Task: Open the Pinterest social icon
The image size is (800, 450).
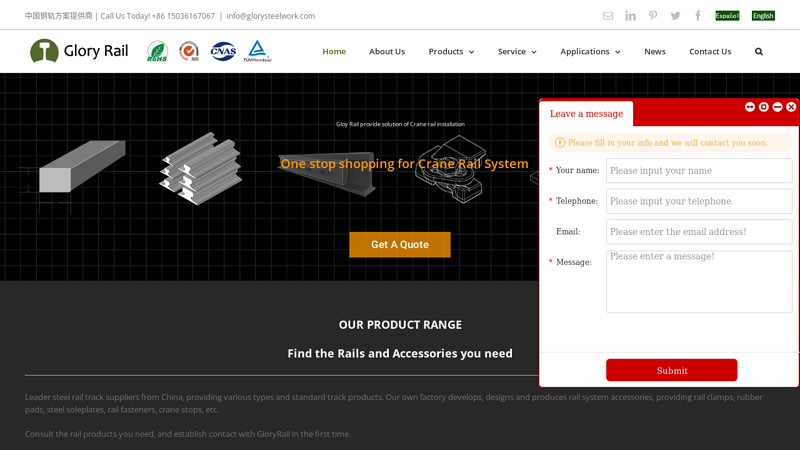Action: 653,16
